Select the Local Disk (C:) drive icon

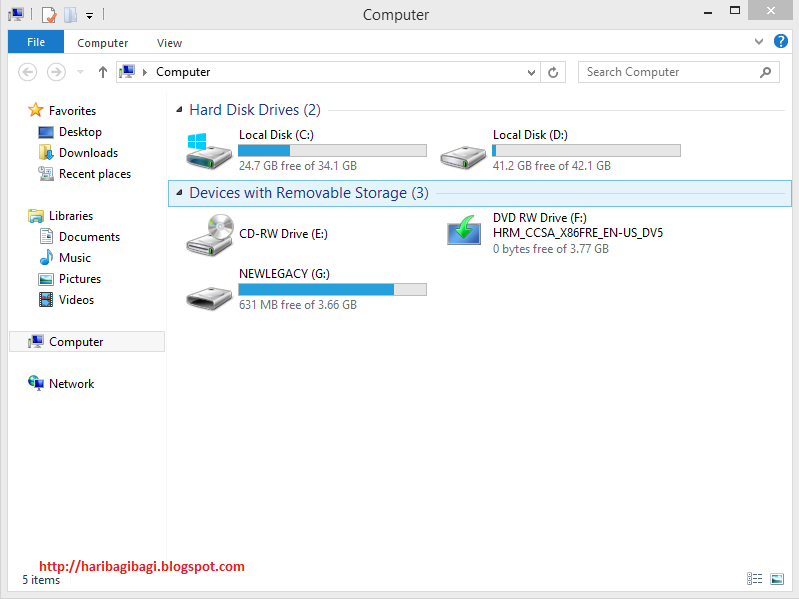coord(208,151)
